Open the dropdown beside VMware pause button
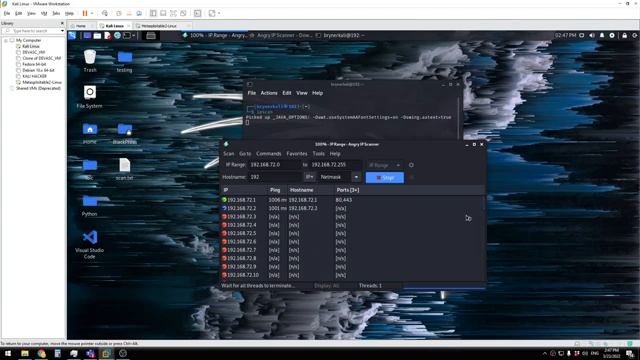Image resolution: width=640 pixels, height=360 pixels. click(x=92, y=13)
